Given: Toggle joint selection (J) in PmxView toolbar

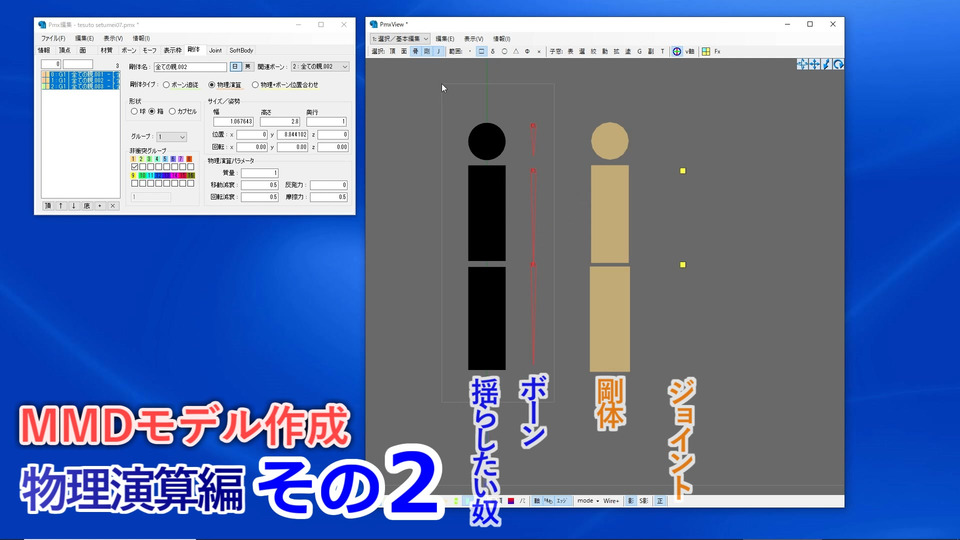Looking at the screenshot, I should tap(438, 51).
